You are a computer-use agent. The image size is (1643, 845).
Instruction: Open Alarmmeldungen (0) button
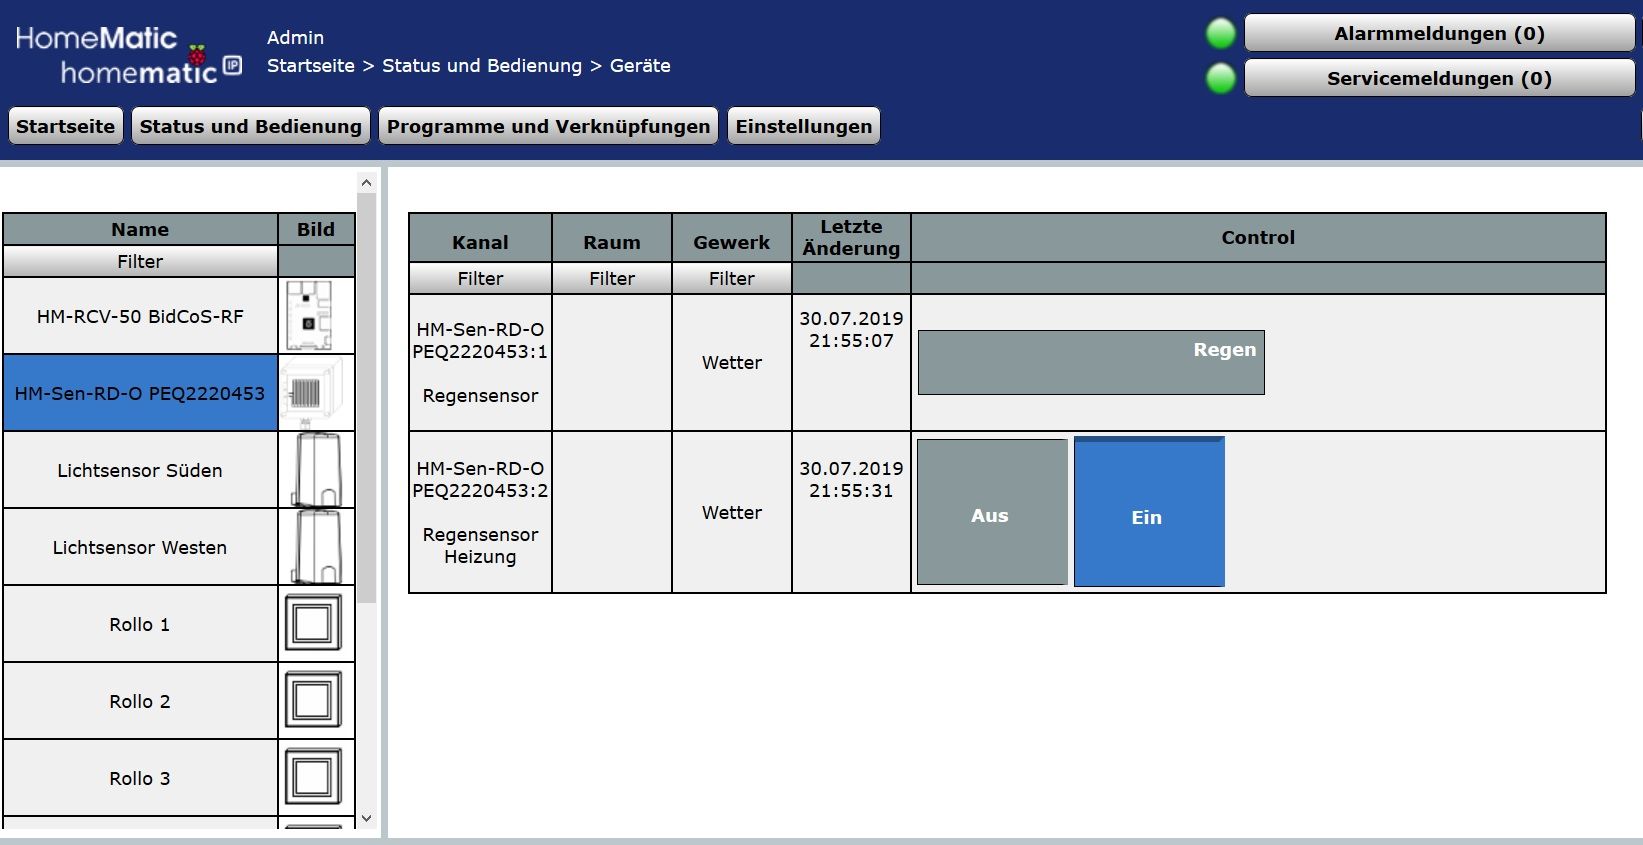[1439, 34]
